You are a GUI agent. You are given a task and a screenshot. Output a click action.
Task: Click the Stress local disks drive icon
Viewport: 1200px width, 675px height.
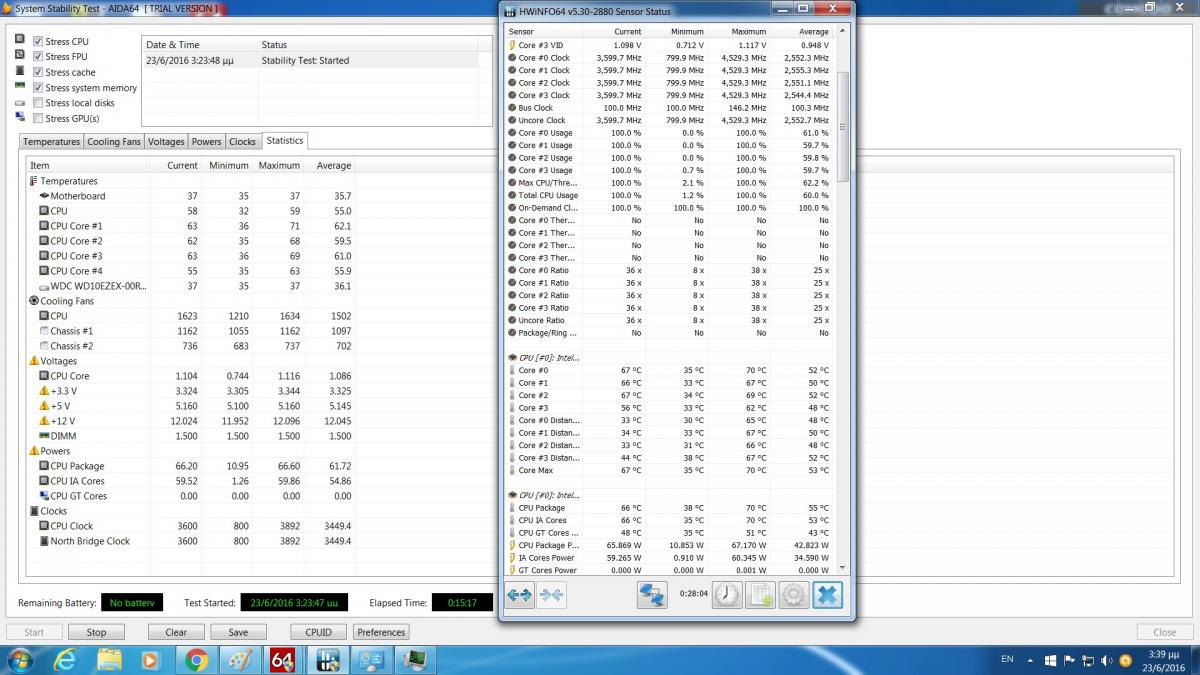click(20, 102)
